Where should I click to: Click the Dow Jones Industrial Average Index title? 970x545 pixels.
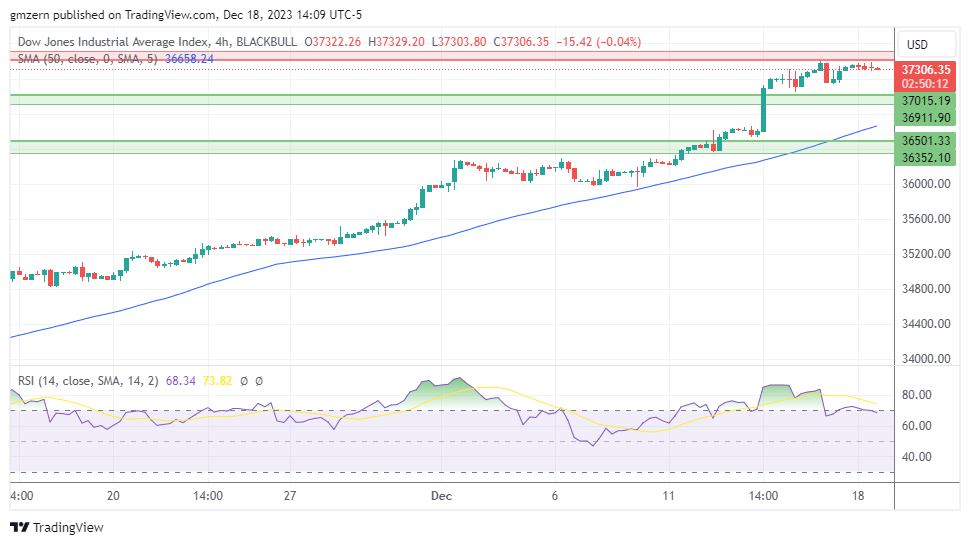tap(113, 42)
